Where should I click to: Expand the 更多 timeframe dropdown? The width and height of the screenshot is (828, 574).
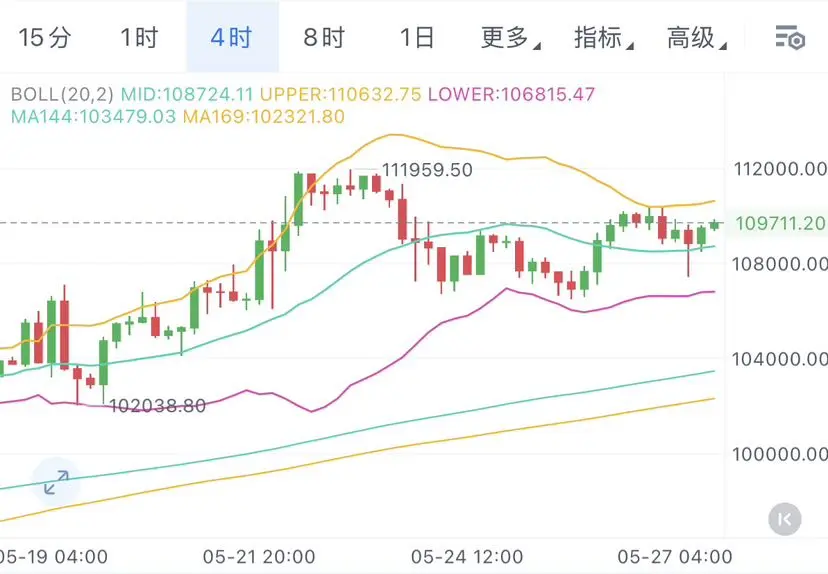[510, 37]
